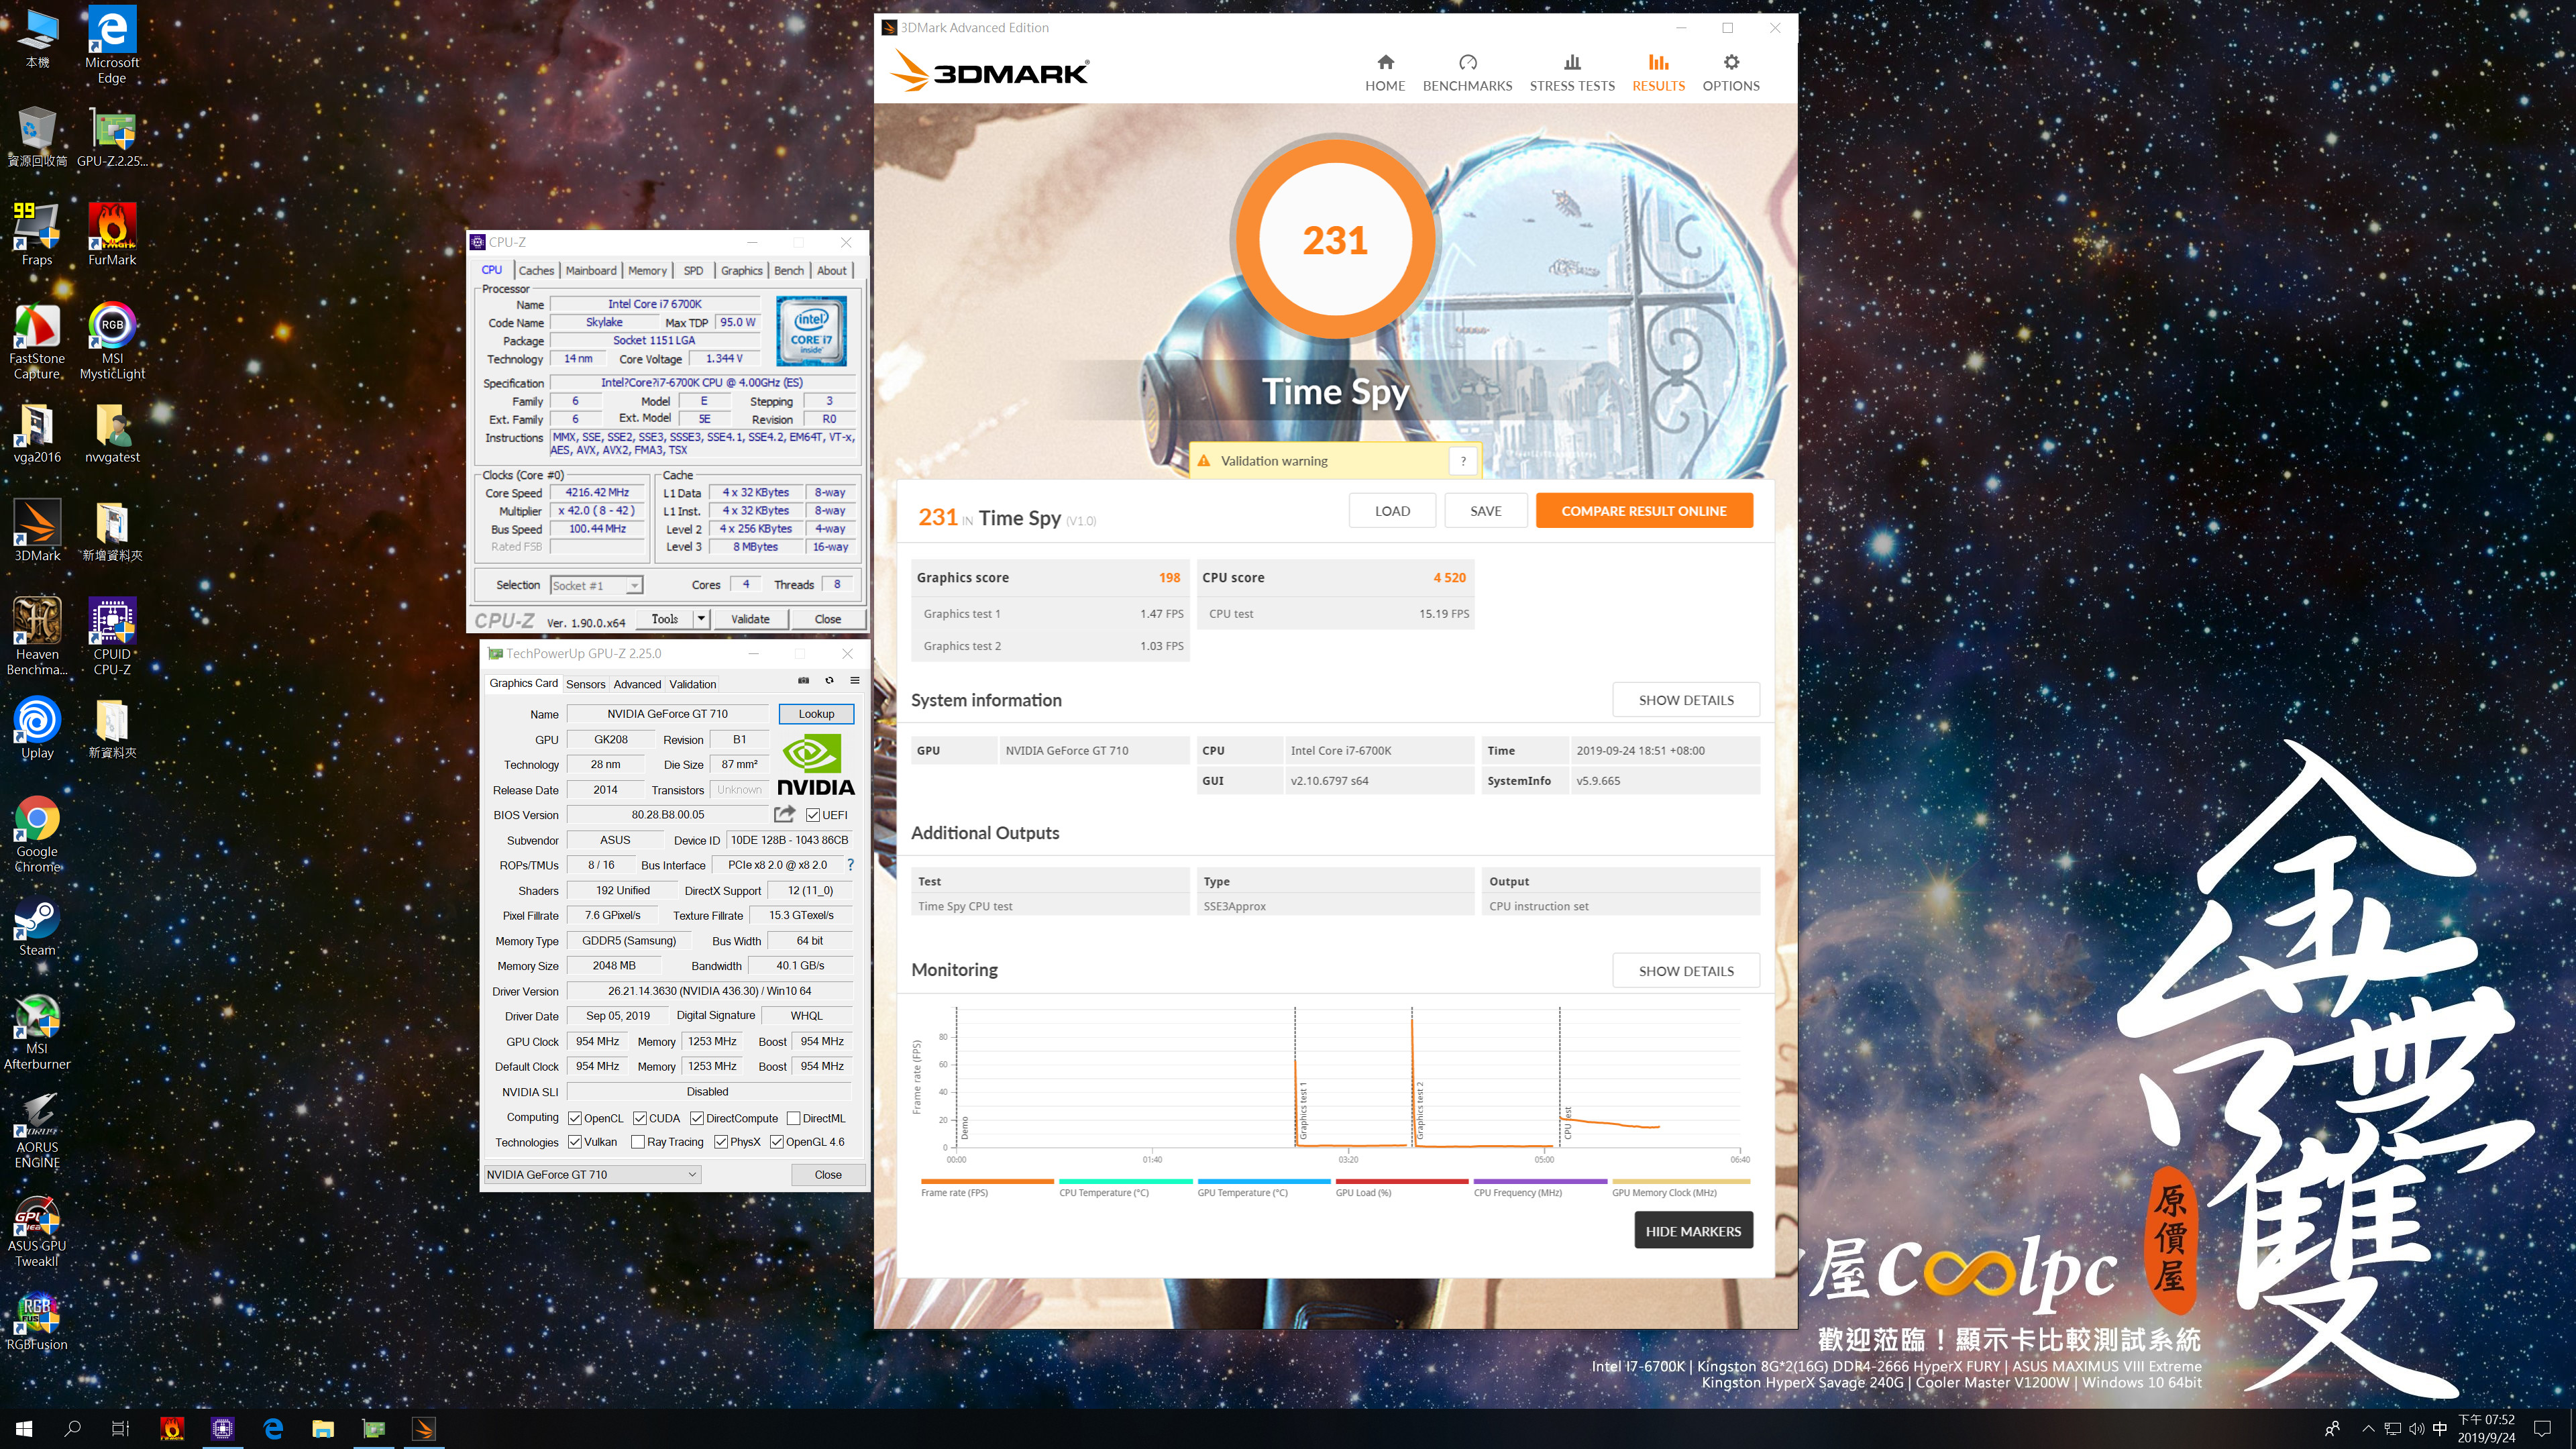Click the LOAD button in 3DMark
Viewport: 2576px width, 1449px height.
click(x=1392, y=511)
